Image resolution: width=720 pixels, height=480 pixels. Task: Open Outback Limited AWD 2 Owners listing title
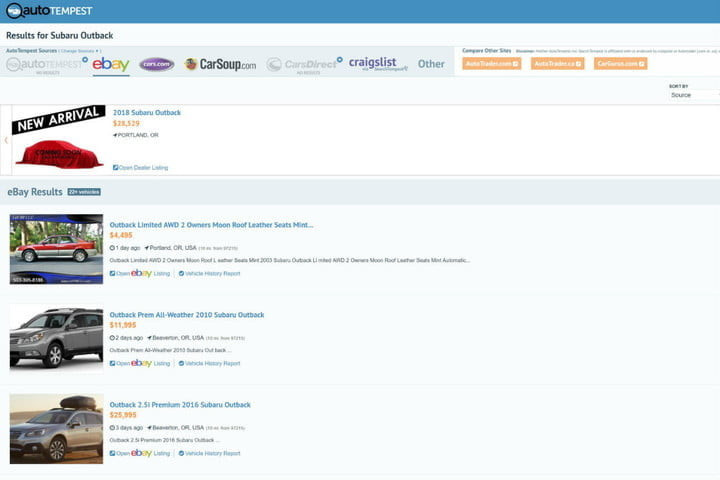coord(211,225)
